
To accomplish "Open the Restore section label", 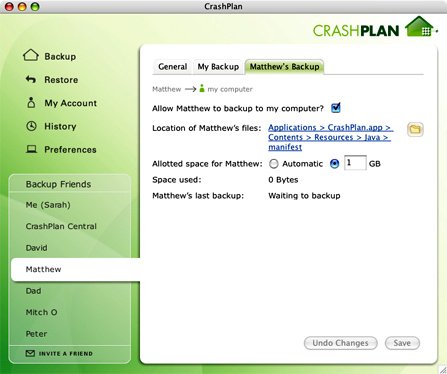I will coord(61,80).
